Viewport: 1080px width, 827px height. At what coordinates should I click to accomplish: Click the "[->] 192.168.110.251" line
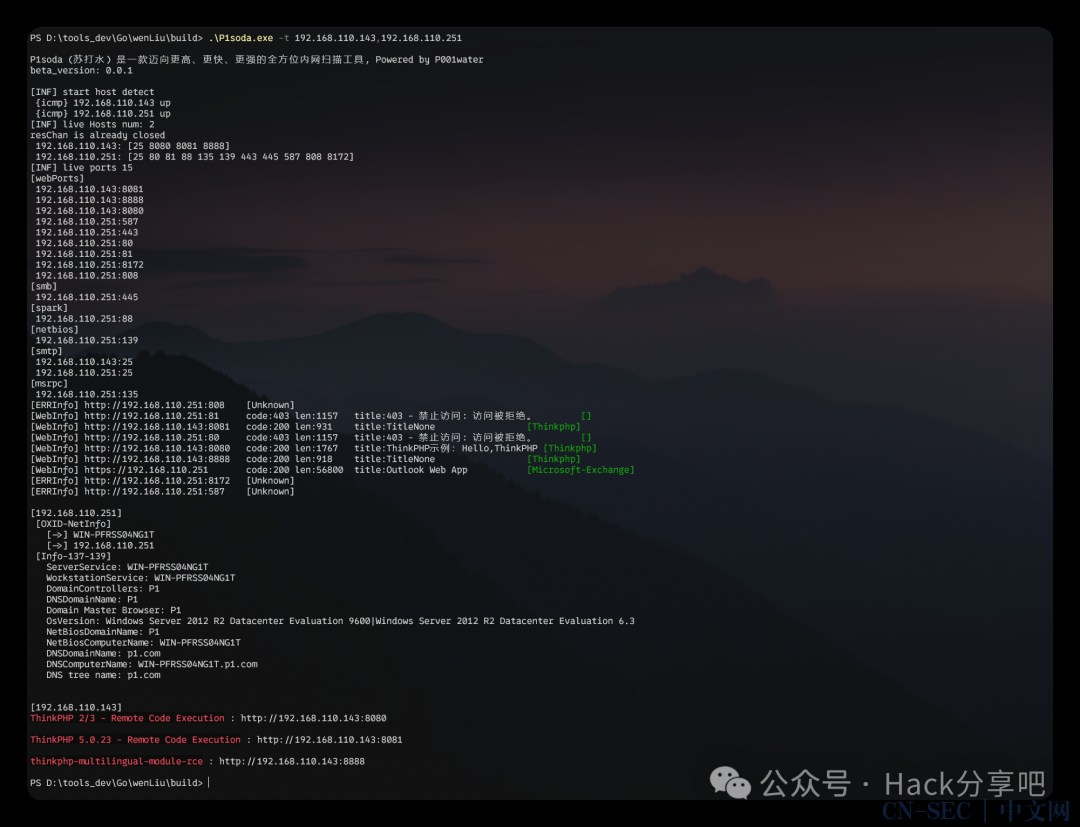point(101,545)
